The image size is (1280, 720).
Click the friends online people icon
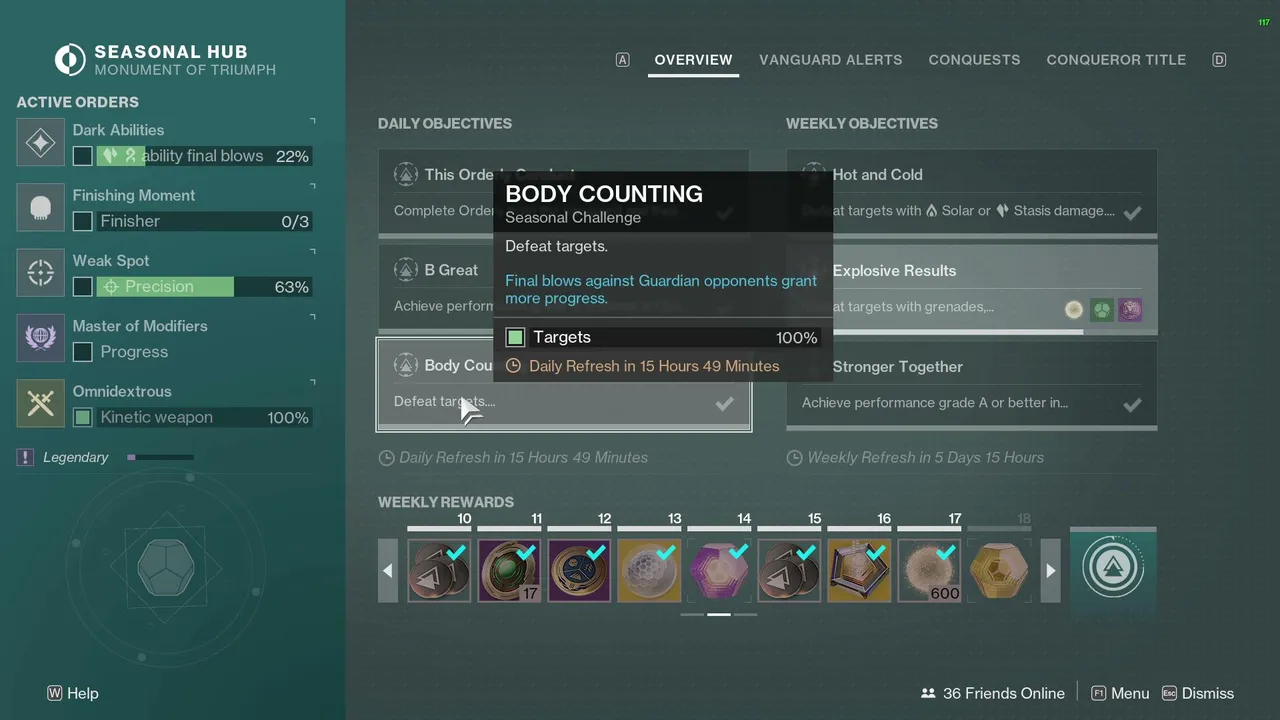coord(928,693)
